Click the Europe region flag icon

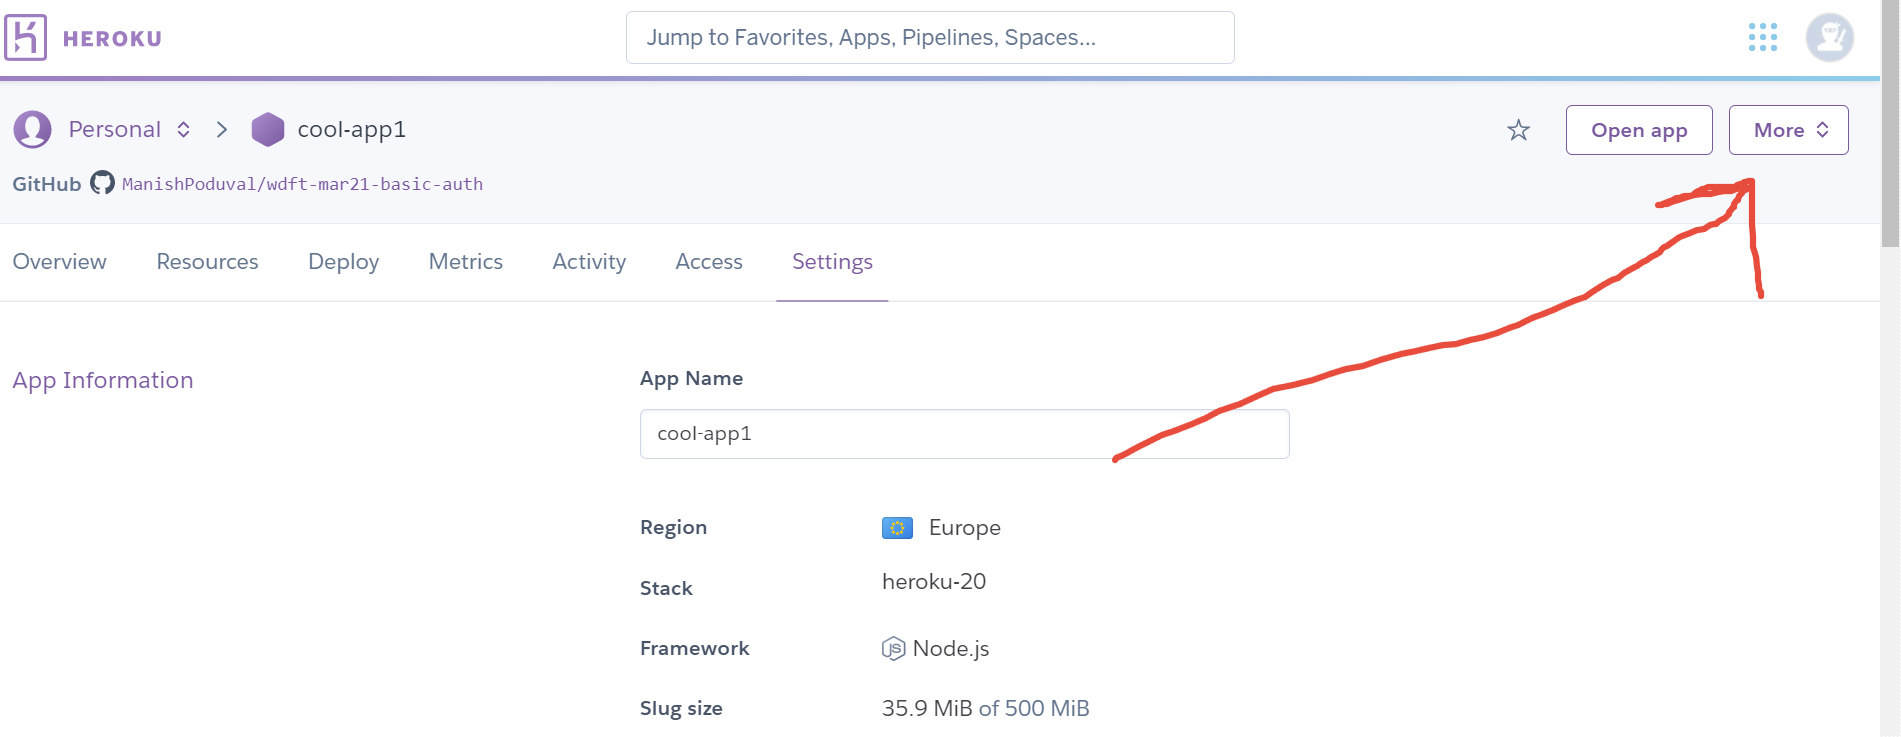click(x=897, y=528)
